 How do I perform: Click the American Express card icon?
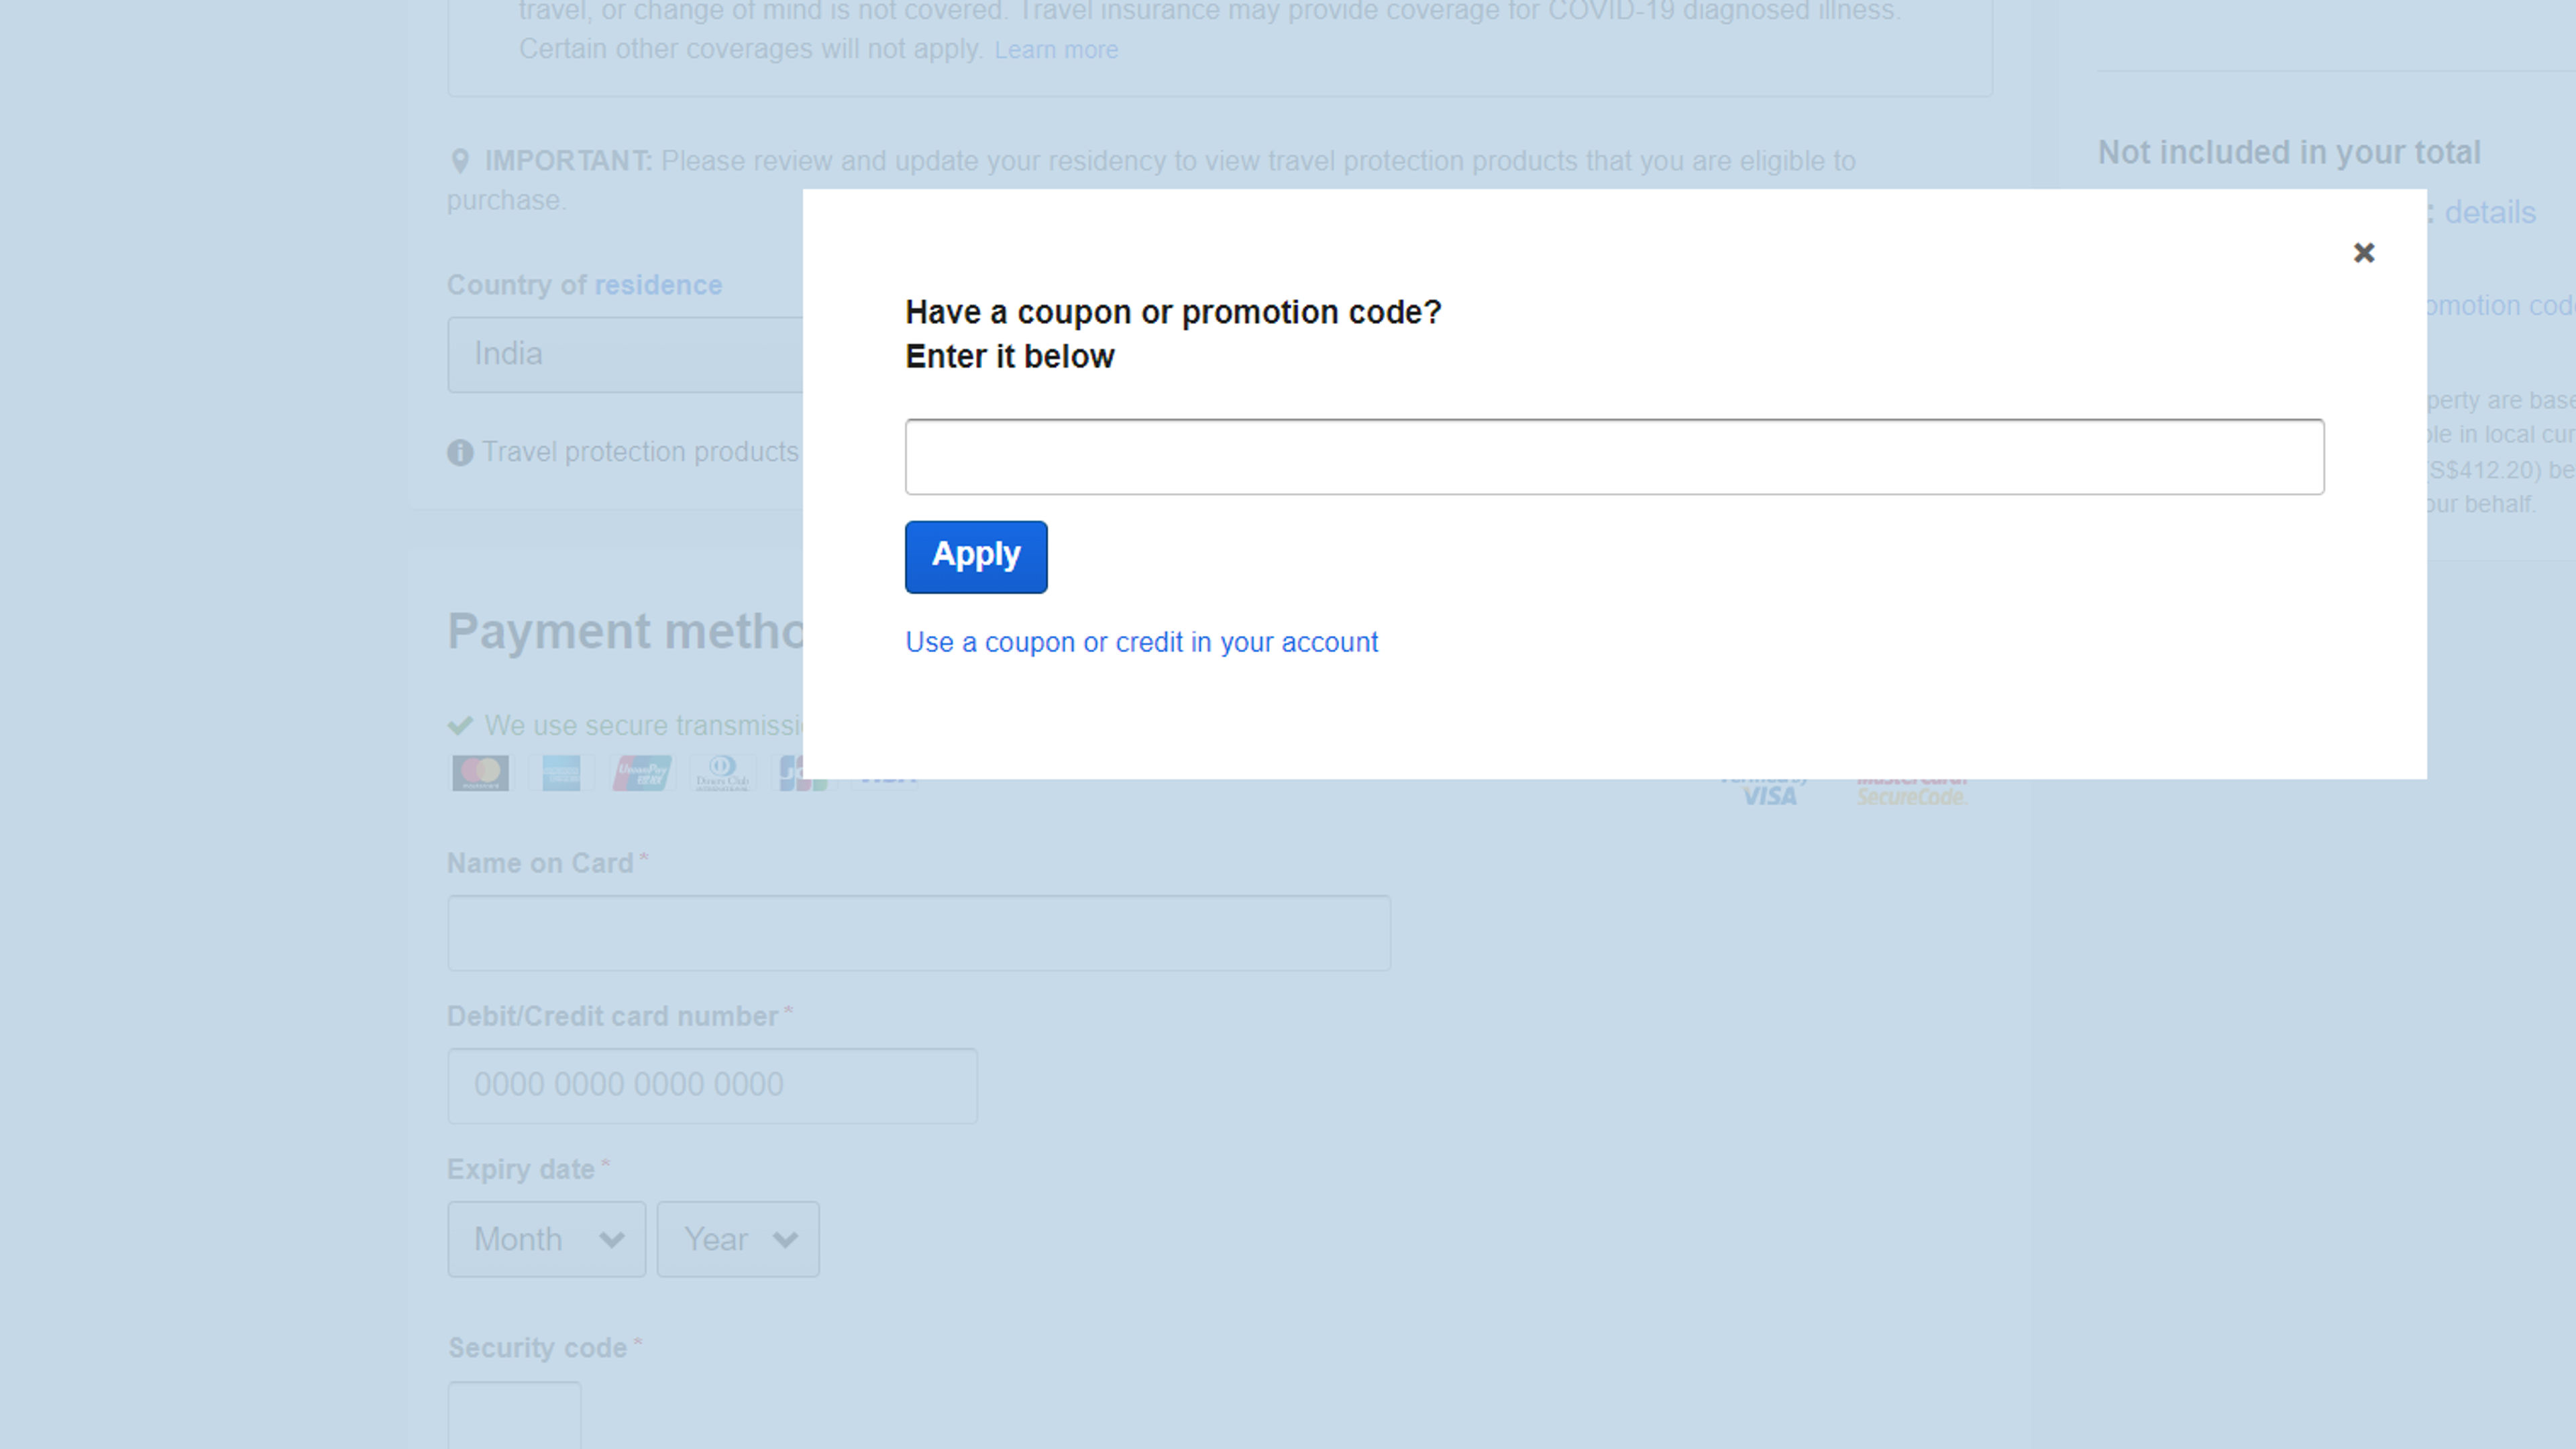click(561, 773)
